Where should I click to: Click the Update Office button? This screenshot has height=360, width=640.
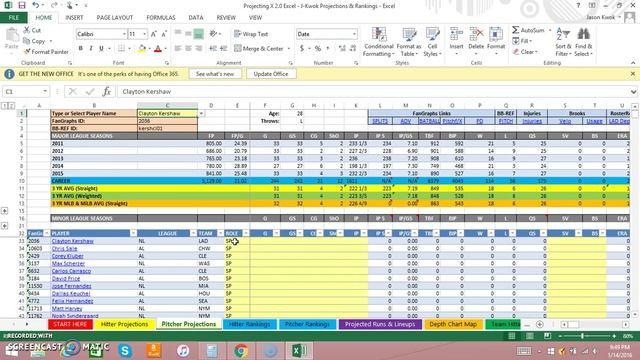[x=271, y=74]
